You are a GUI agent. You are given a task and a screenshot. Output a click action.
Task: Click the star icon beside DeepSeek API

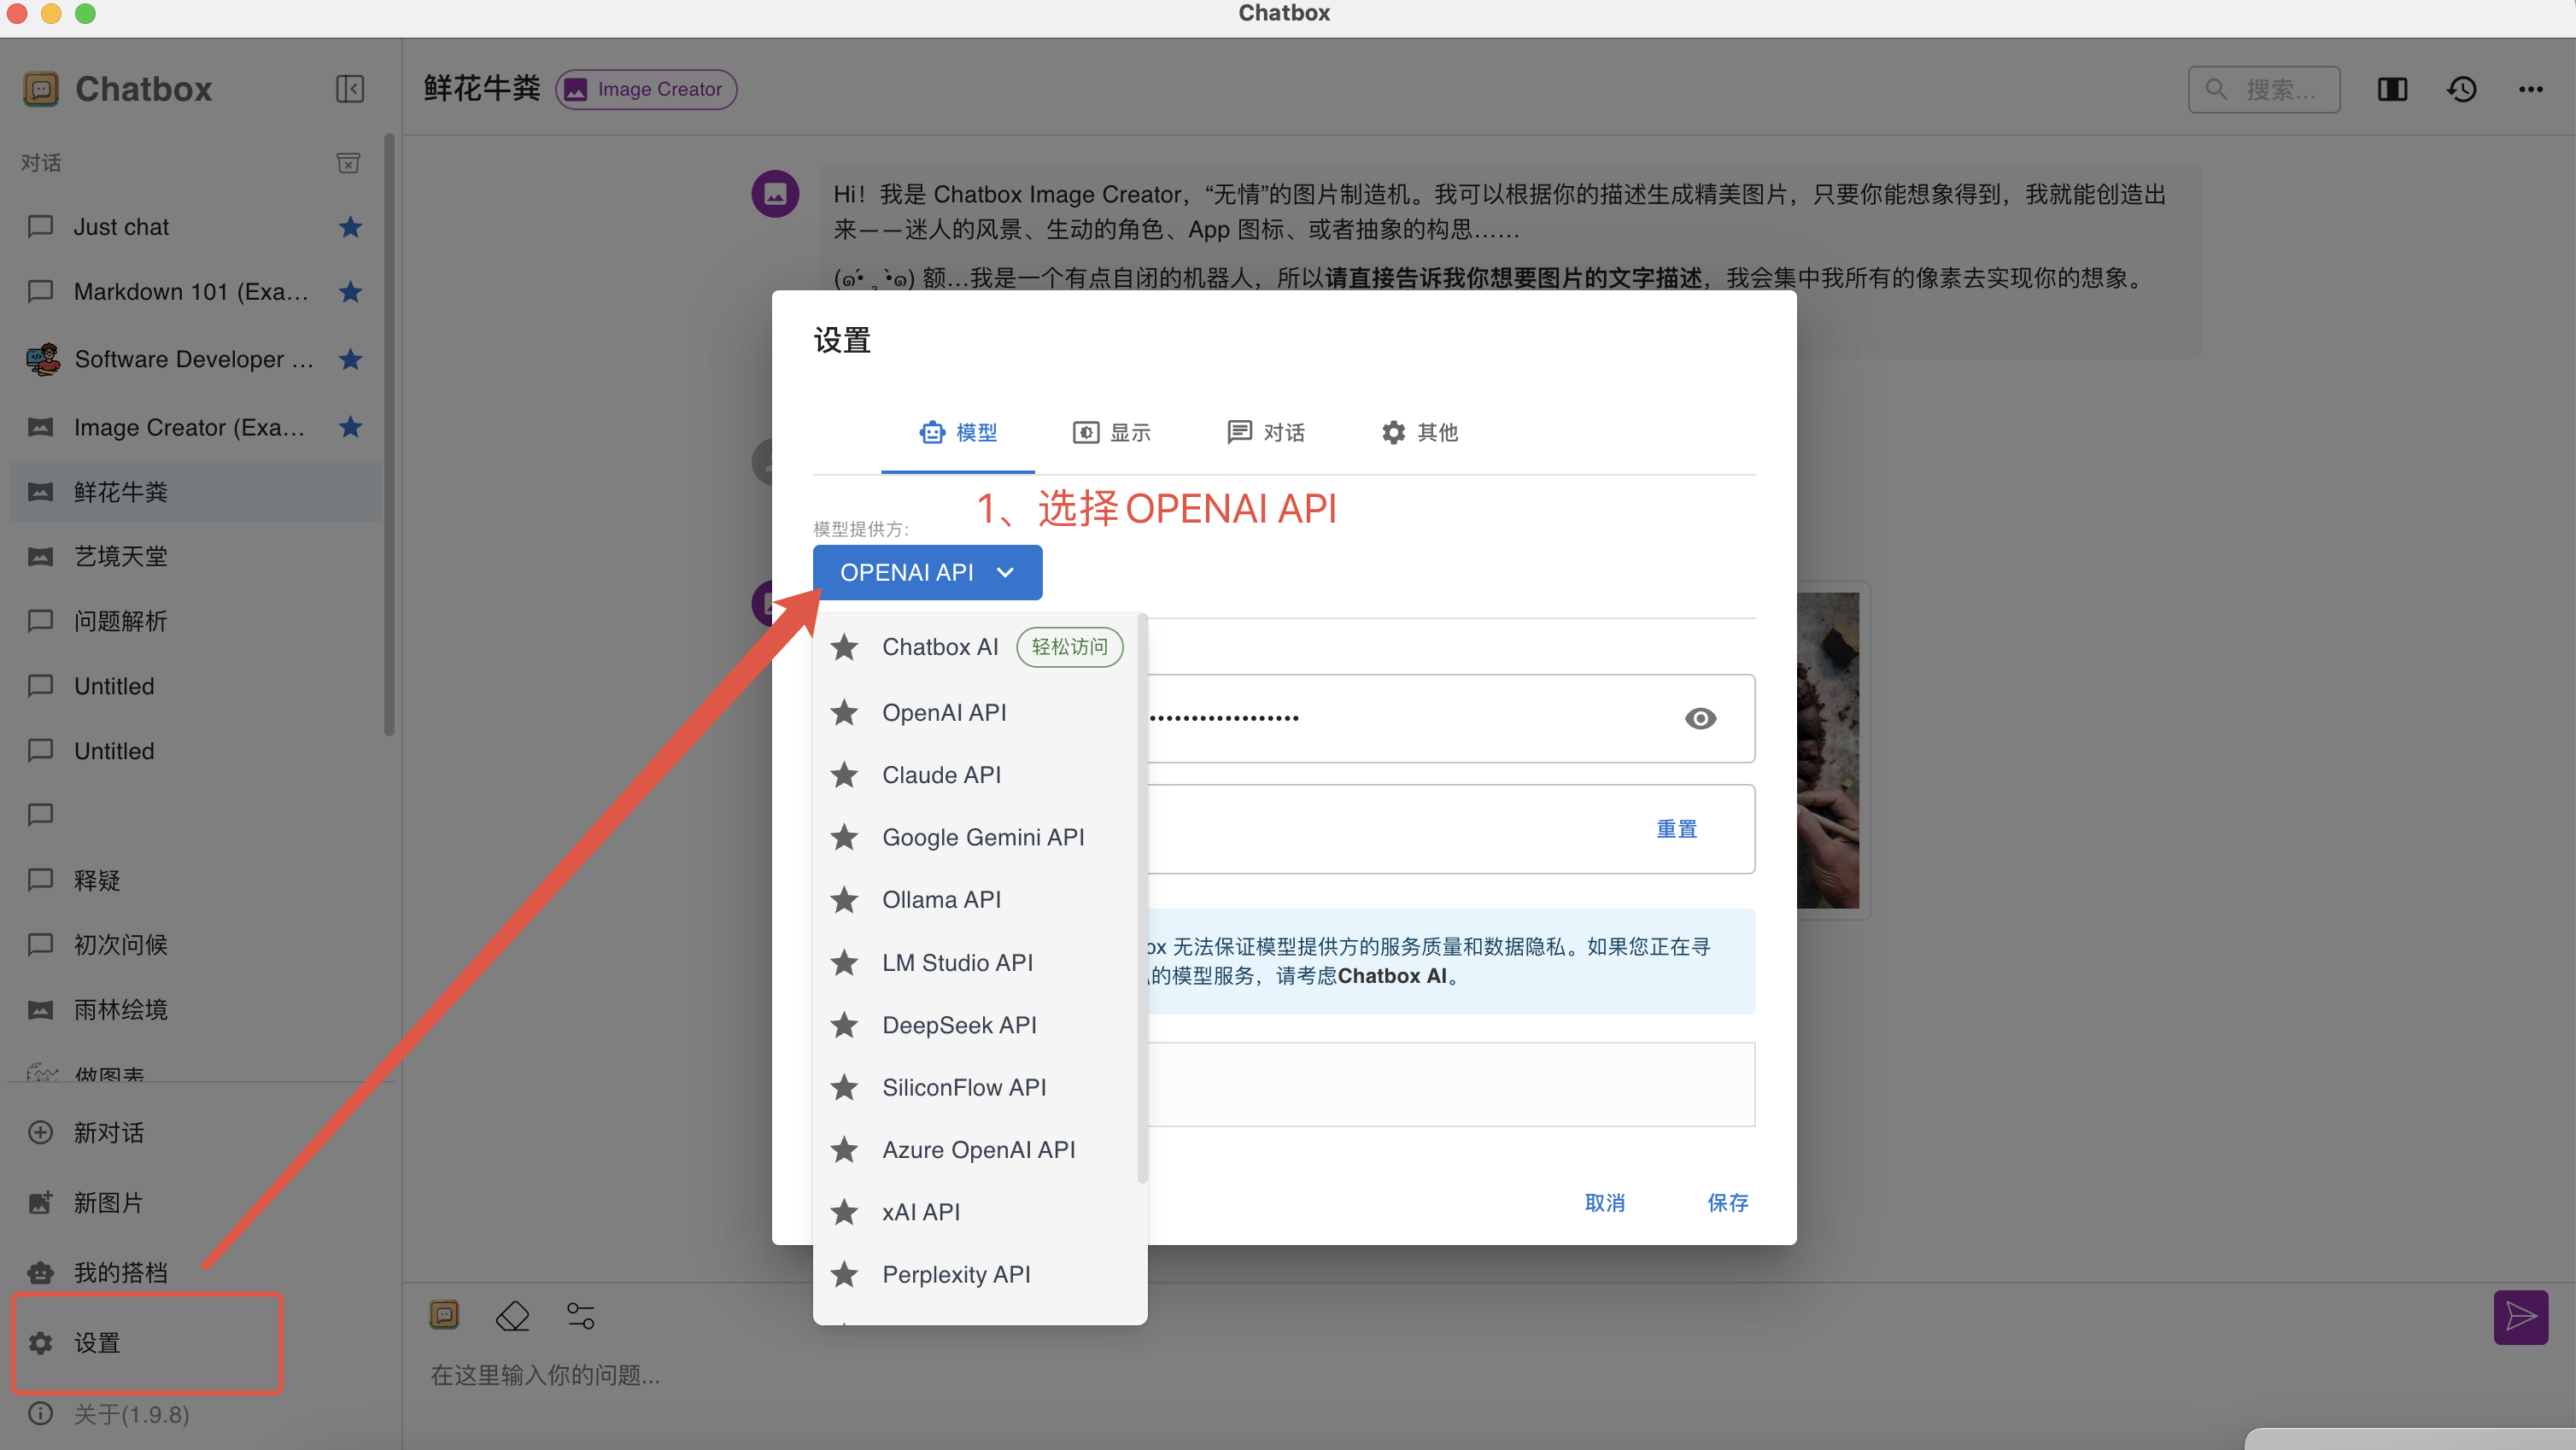[845, 1025]
